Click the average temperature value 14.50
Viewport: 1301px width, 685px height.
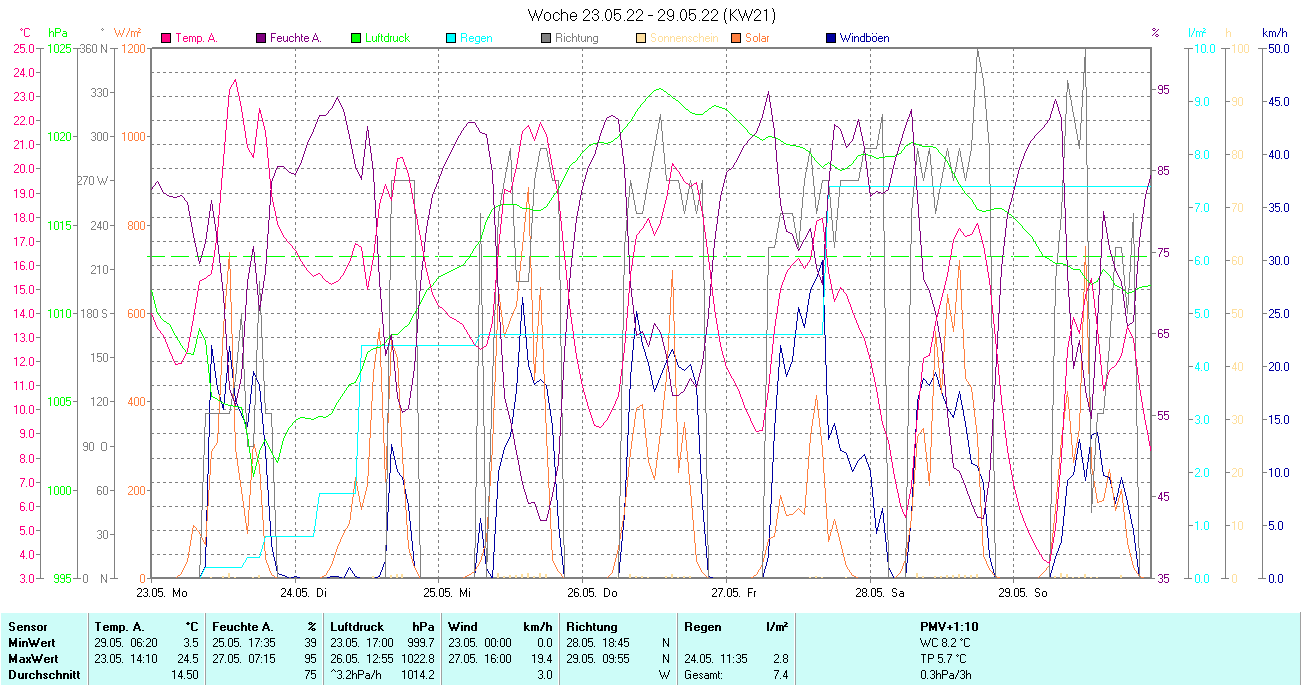(184, 676)
